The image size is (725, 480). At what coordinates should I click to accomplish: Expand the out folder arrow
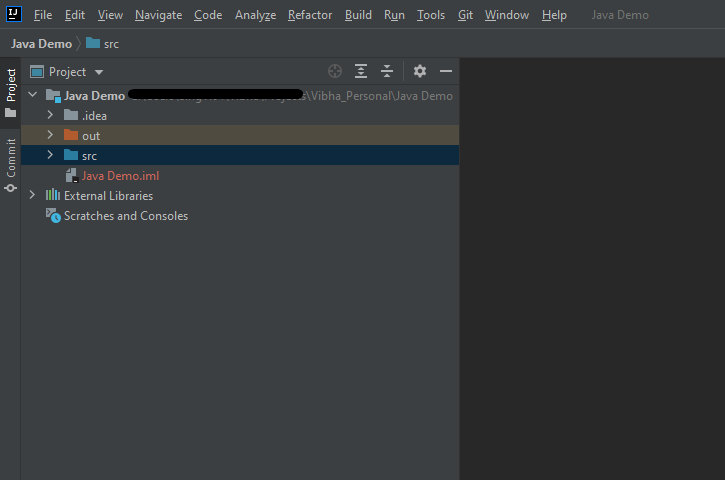(50, 136)
